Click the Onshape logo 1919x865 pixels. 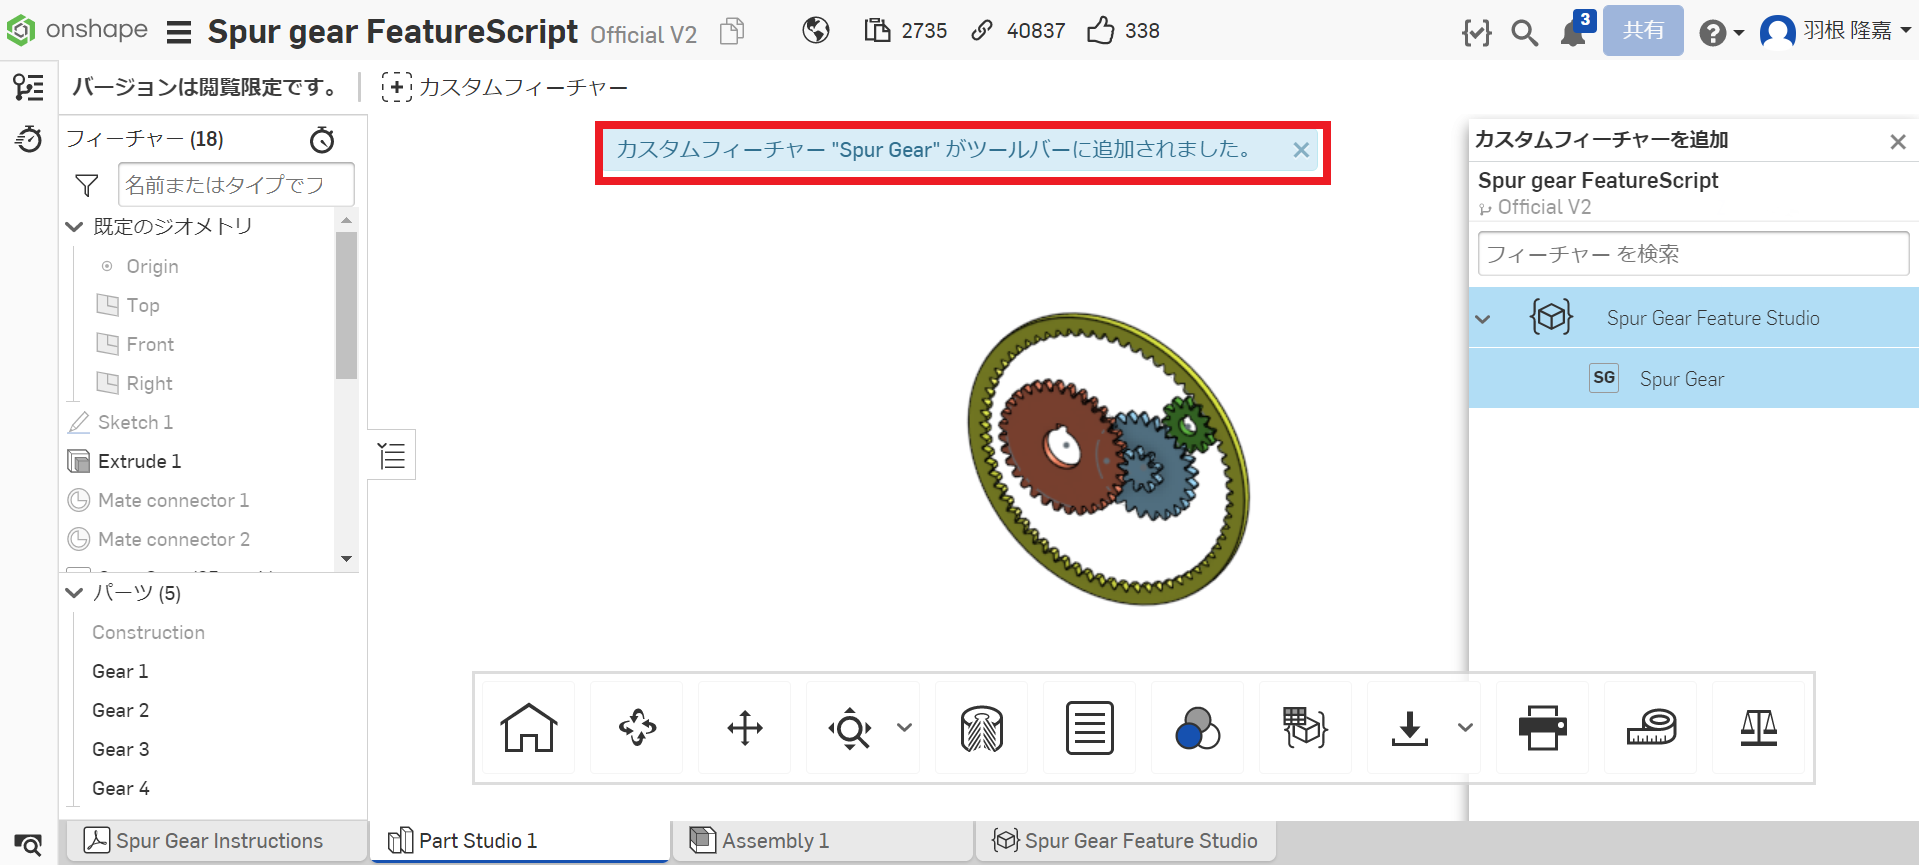tap(77, 30)
